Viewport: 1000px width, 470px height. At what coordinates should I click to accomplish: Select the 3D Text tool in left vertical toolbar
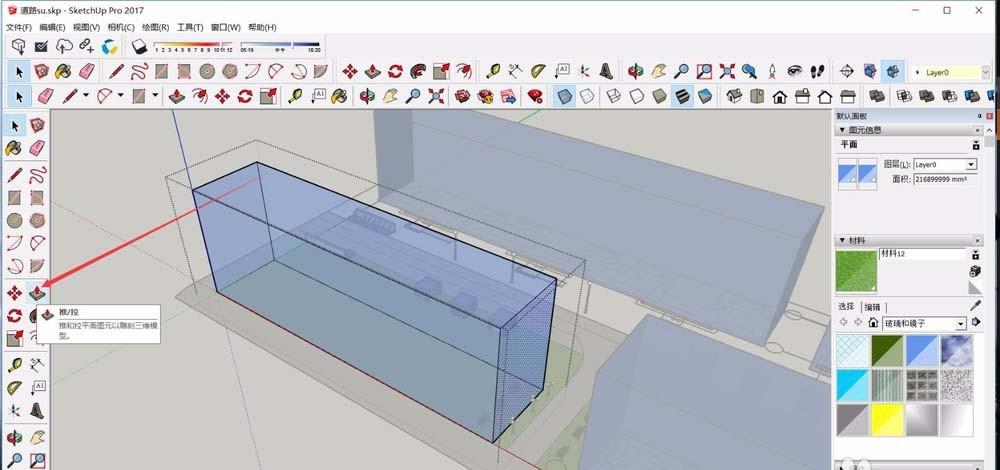click(x=37, y=411)
